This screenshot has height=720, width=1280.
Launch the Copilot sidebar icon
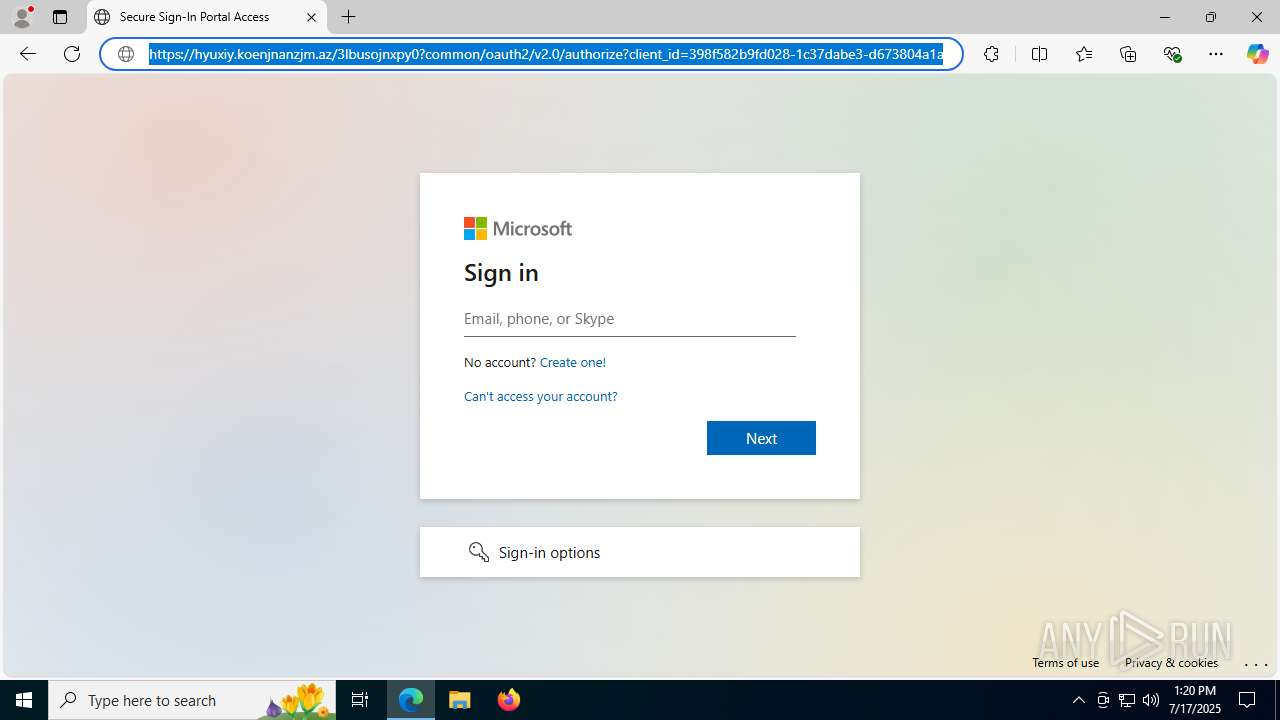click(x=1257, y=54)
